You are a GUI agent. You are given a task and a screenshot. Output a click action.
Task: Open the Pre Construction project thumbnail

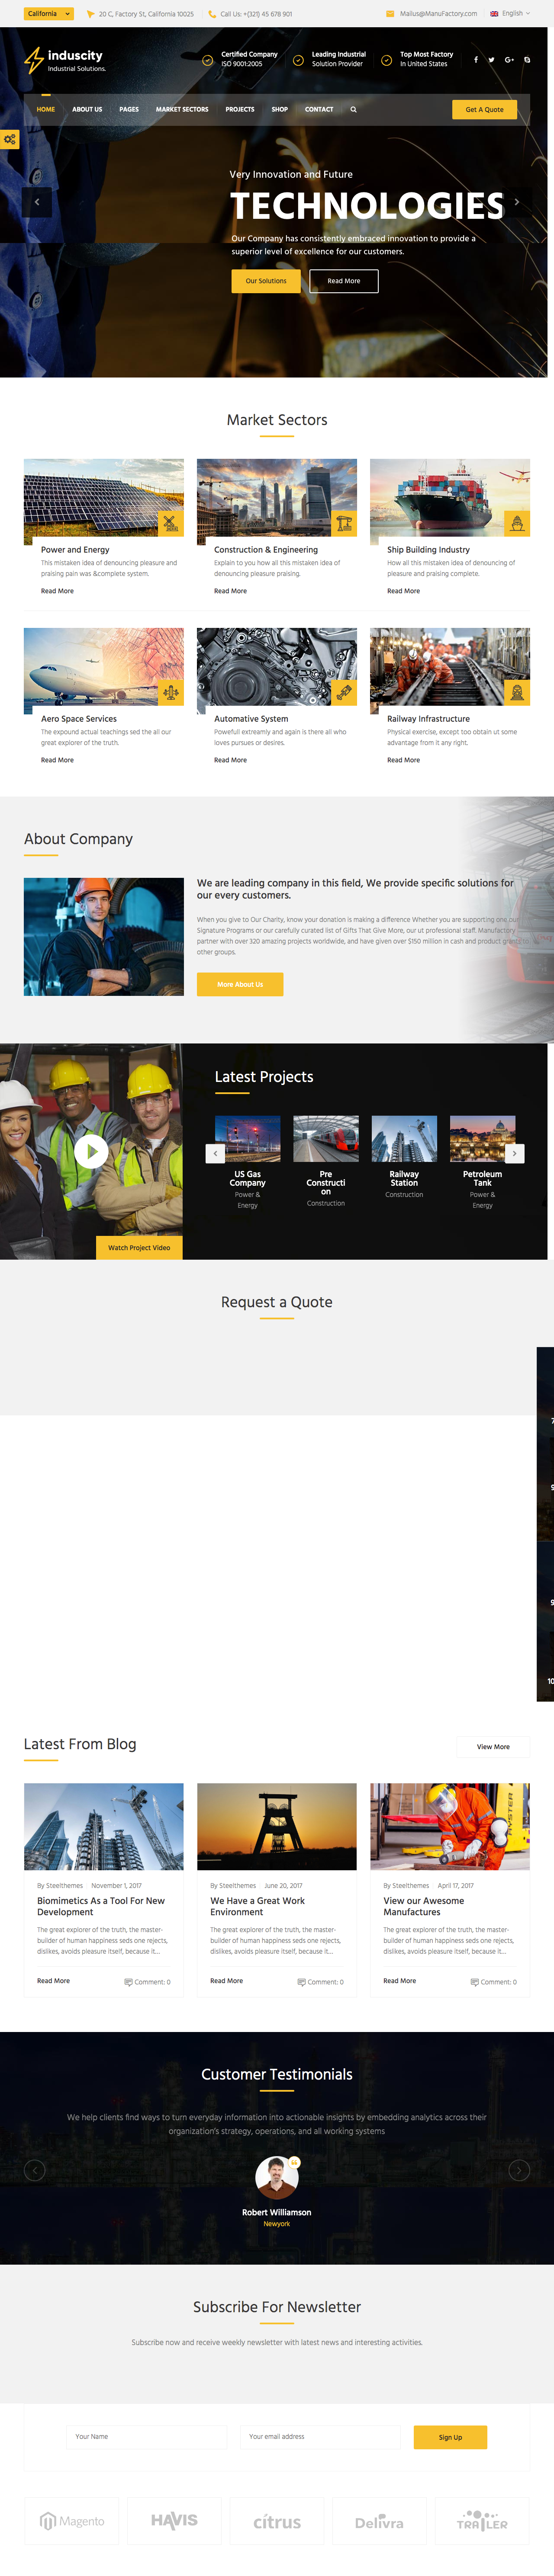point(326,1139)
